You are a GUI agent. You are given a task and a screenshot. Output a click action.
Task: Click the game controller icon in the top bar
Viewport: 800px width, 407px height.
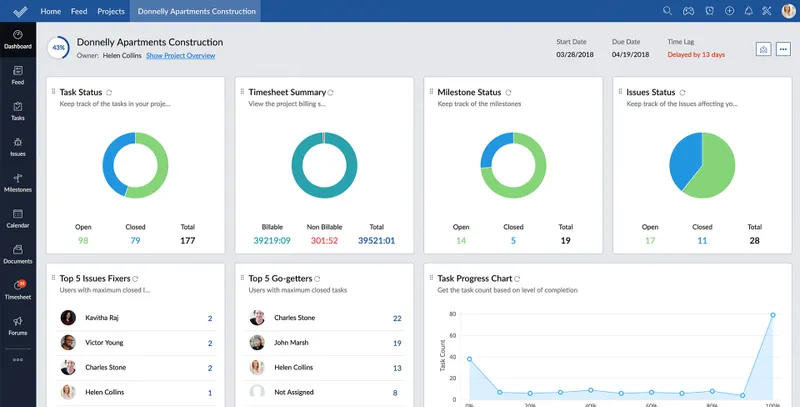[x=688, y=11]
